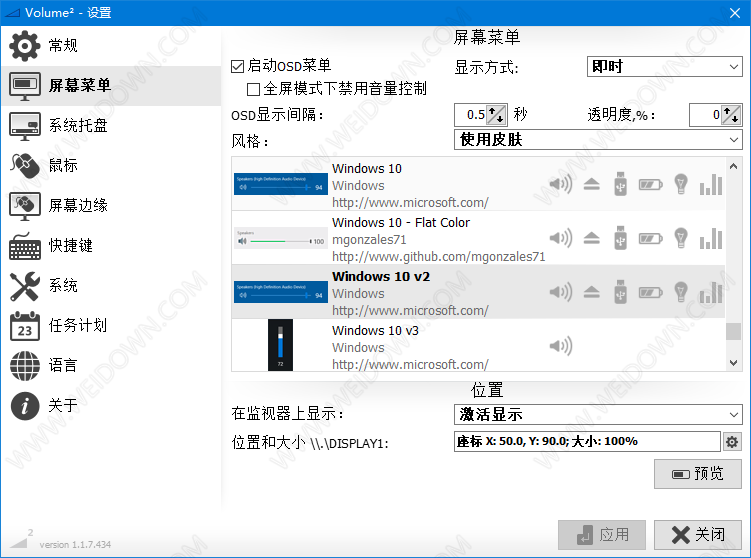Image resolution: width=751 pixels, height=558 pixels.
Task: Adjust the 透明度 stepper arrows
Action: click(x=731, y=115)
